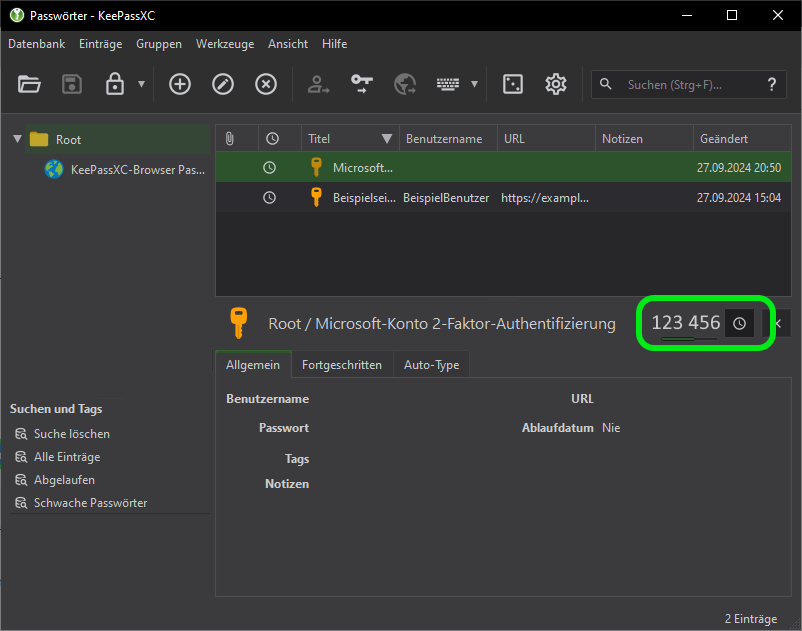Screen dimensions: 802x631
Task: Add a new entry with plus icon
Action: pos(180,85)
